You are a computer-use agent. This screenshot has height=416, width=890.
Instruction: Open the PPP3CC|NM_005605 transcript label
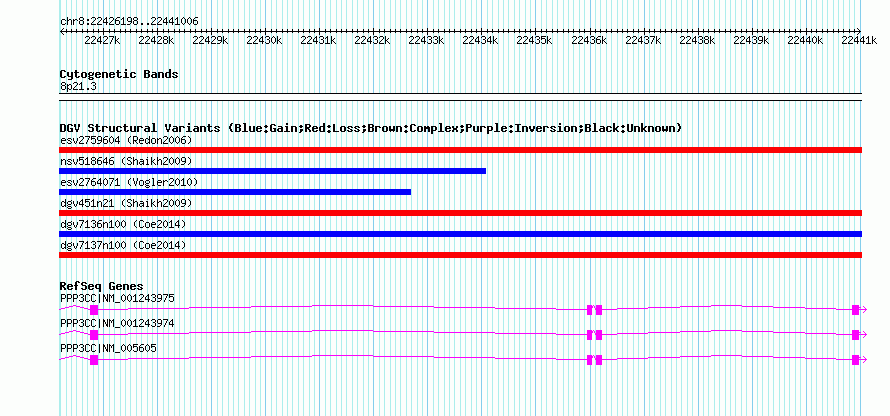click(108, 348)
